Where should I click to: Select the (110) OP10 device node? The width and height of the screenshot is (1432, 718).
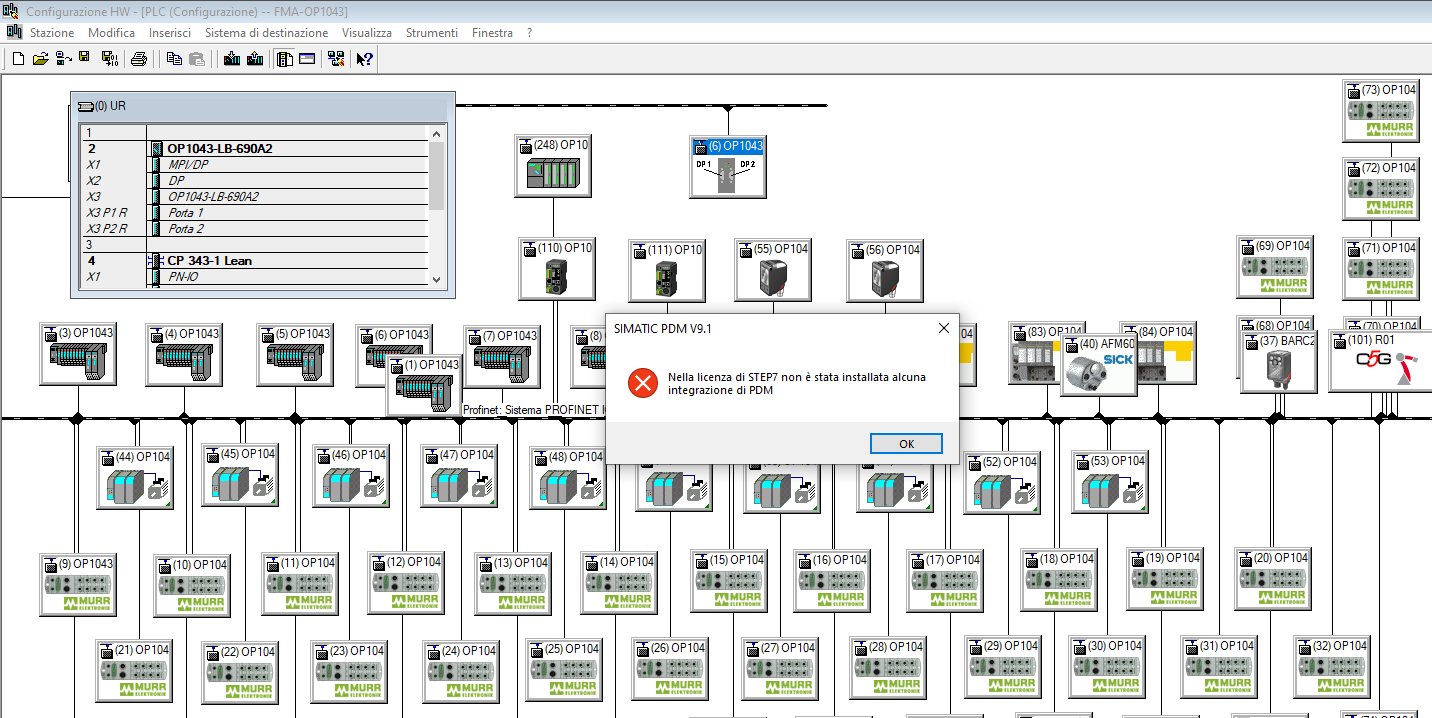556,269
